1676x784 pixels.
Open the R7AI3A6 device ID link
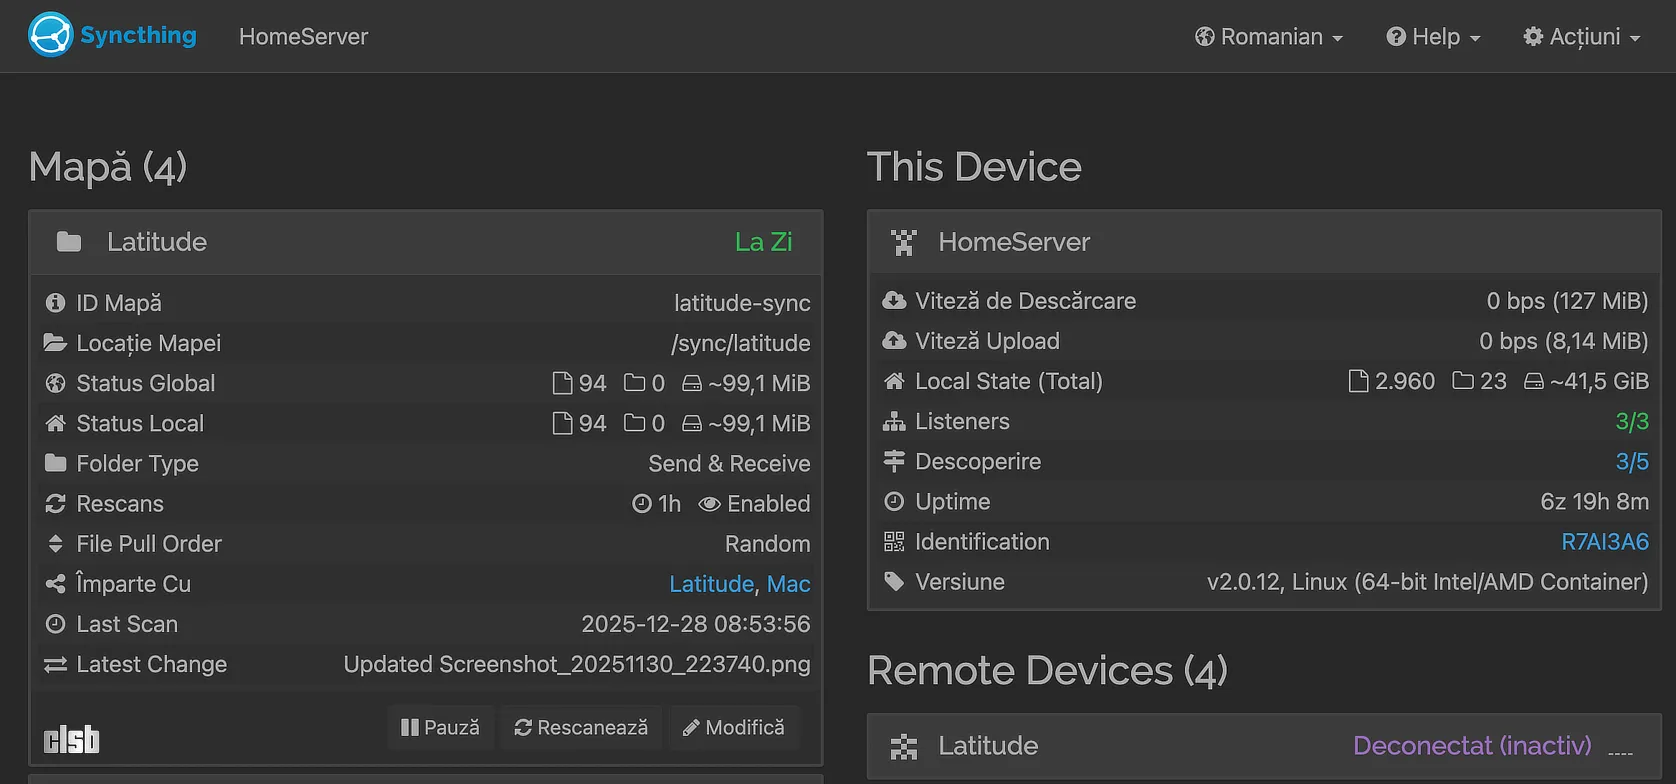(x=1604, y=542)
